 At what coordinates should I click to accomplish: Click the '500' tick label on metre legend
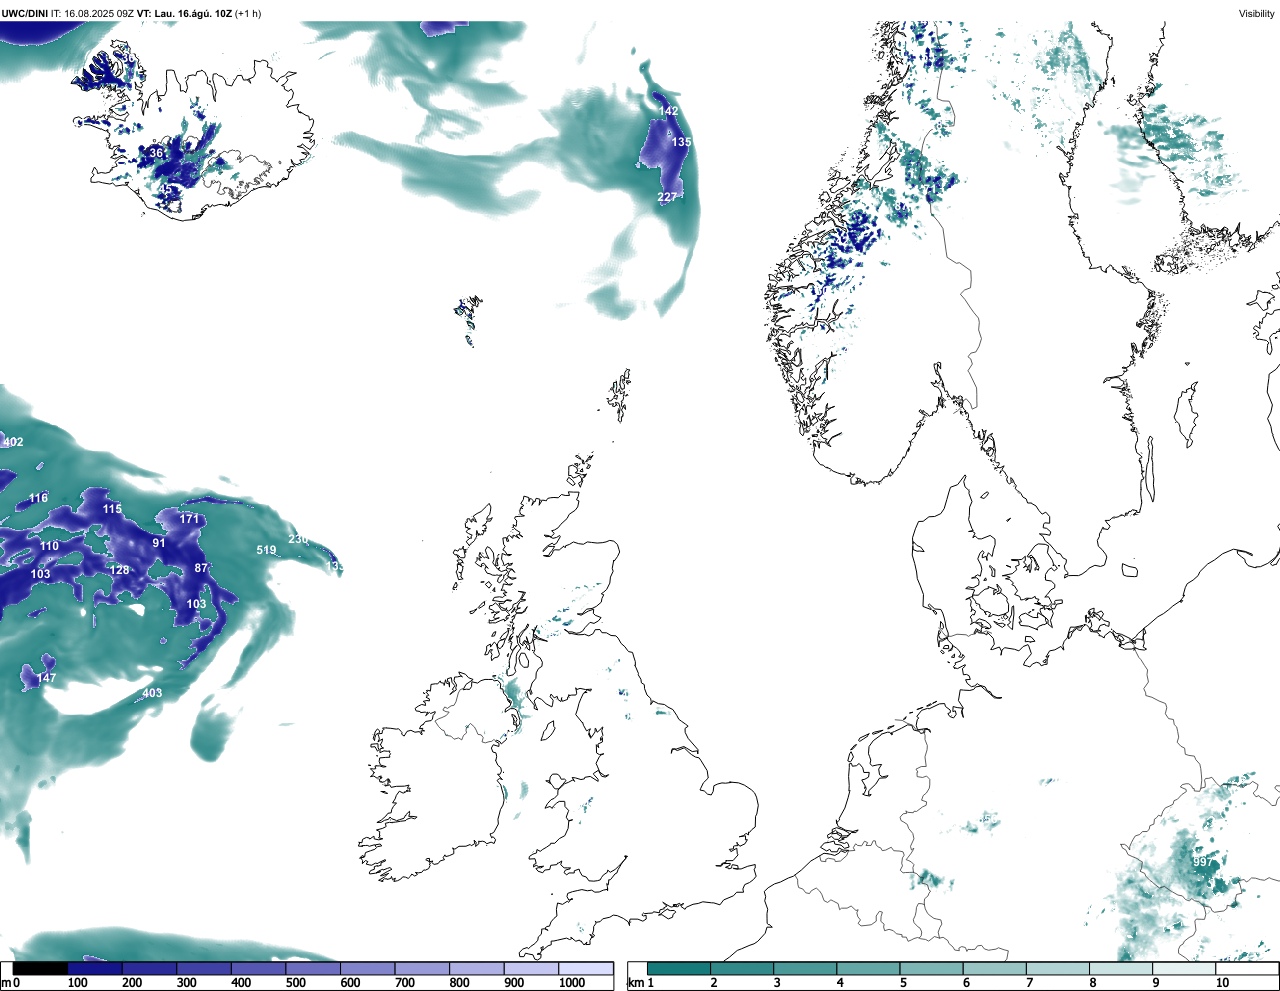[295, 983]
